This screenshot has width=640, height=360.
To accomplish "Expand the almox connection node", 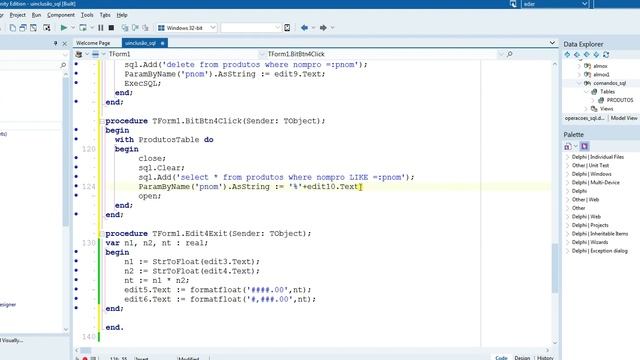I will click(x=579, y=66).
